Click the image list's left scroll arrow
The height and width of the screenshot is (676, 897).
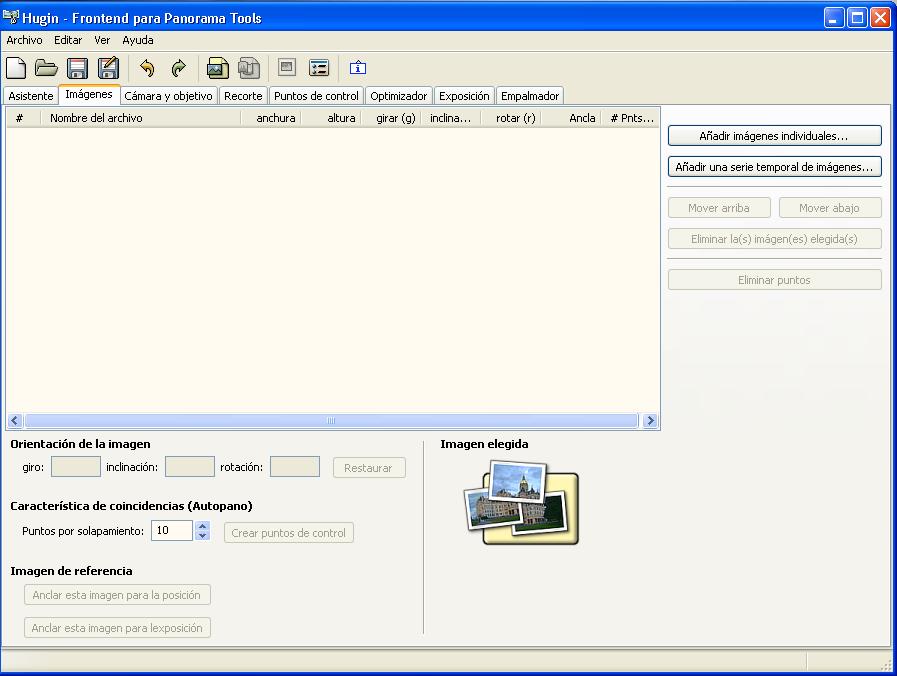click(15, 421)
